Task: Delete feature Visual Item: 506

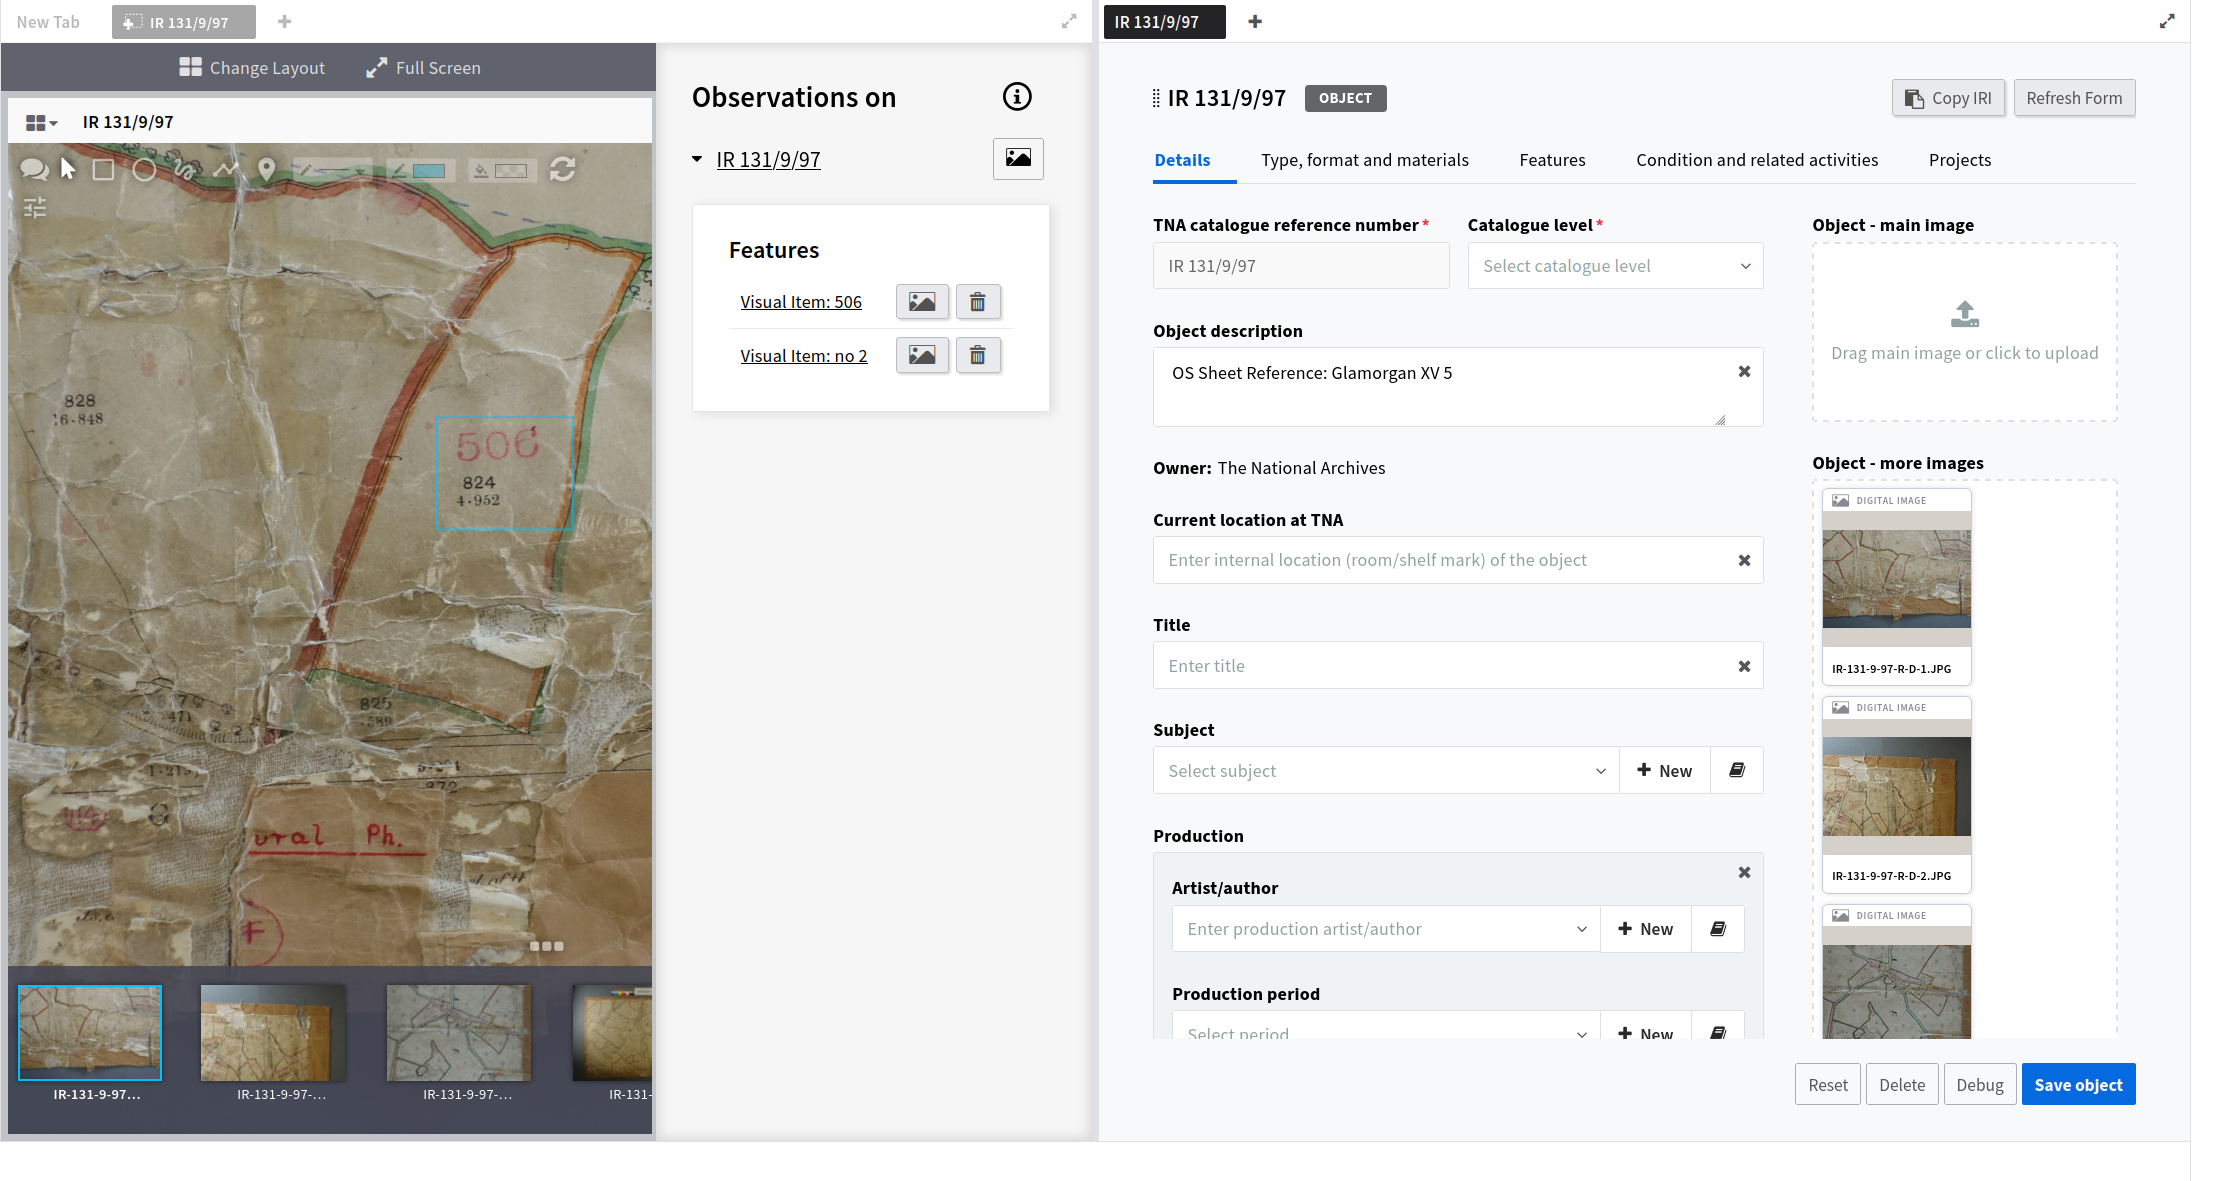Action: [977, 302]
